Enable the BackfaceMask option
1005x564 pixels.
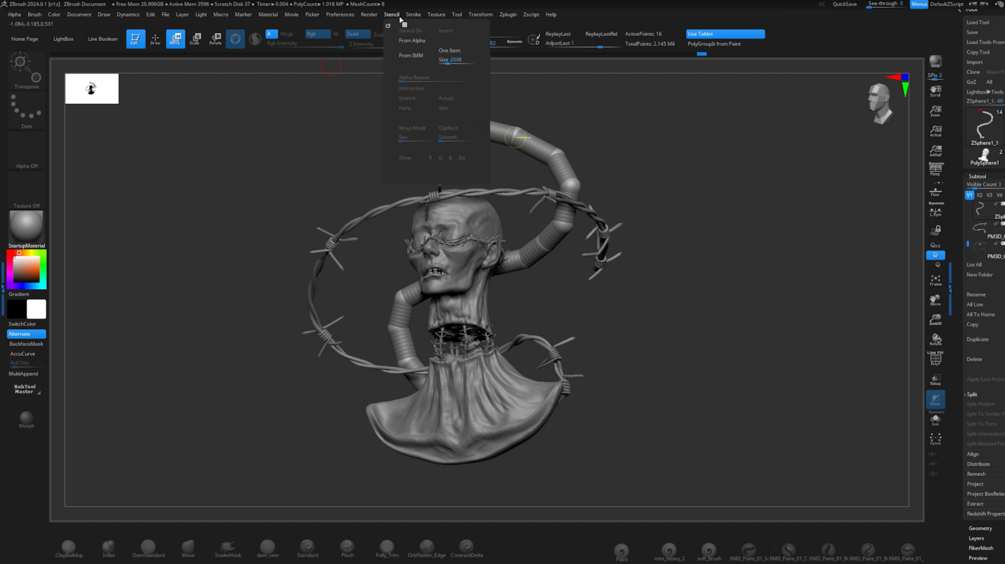tap(26, 344)
